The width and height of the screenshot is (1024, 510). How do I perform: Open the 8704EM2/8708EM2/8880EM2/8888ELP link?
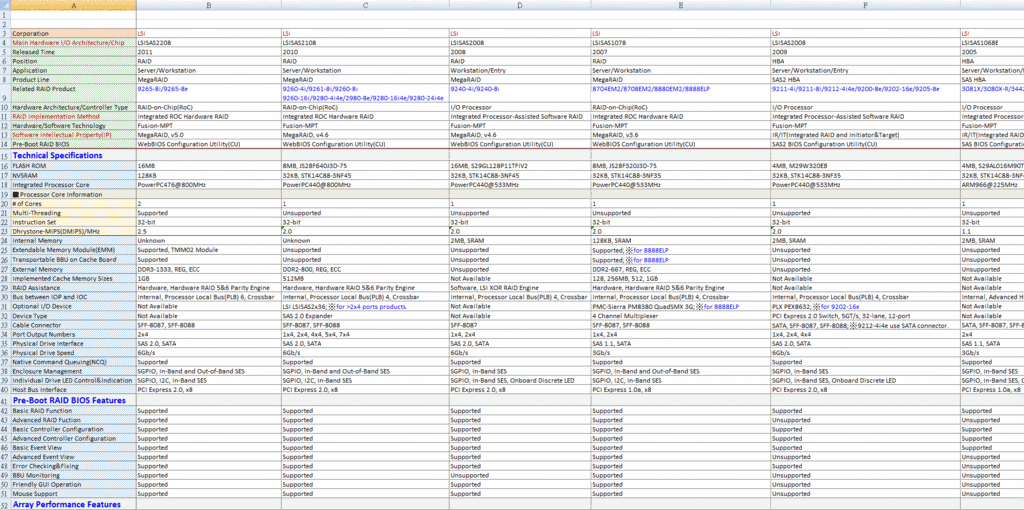click(651, 88)
